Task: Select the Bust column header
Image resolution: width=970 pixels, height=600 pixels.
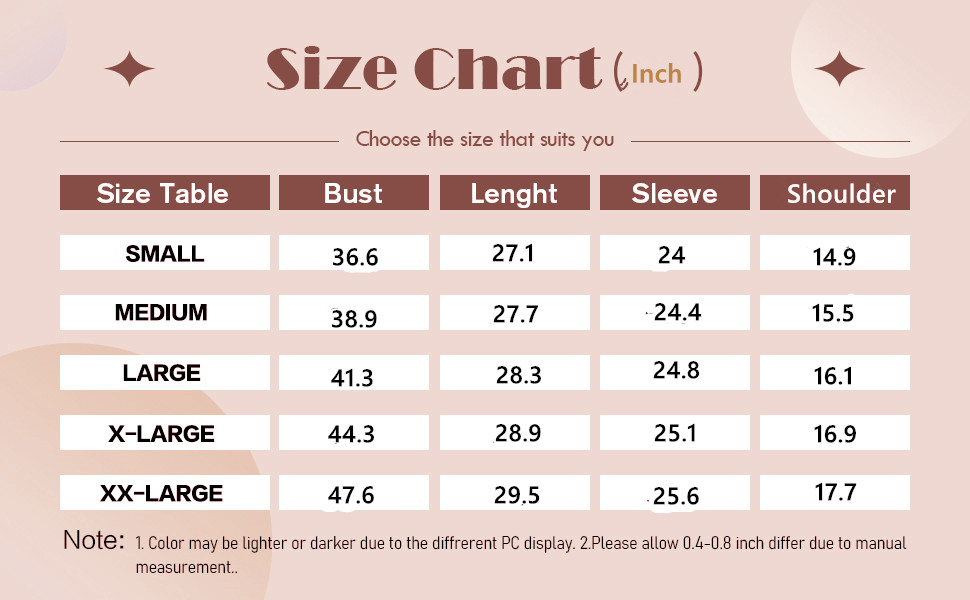Action: (x=353, y=193)
